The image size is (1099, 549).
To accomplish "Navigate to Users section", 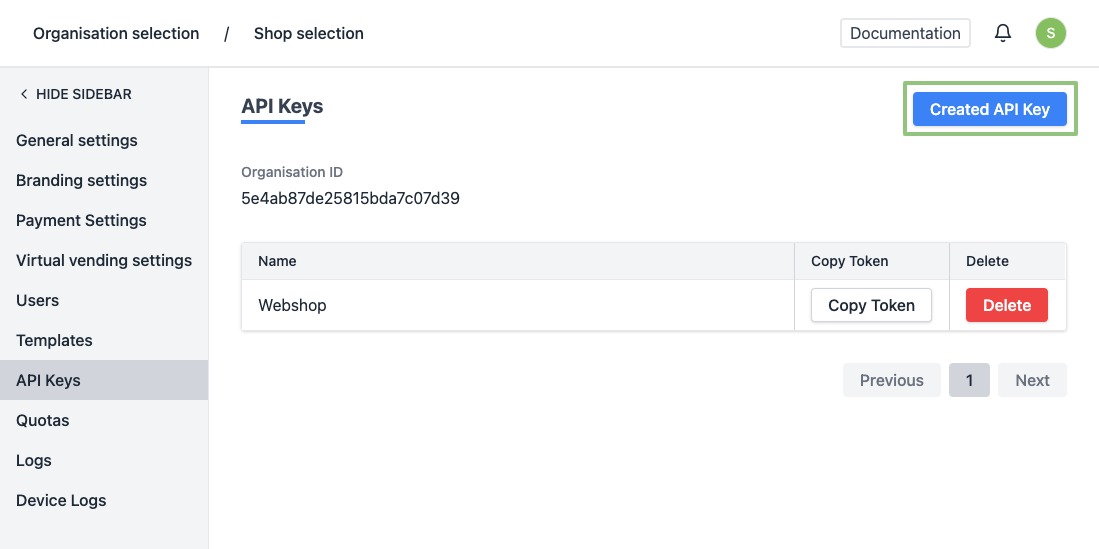I will 38,300.
